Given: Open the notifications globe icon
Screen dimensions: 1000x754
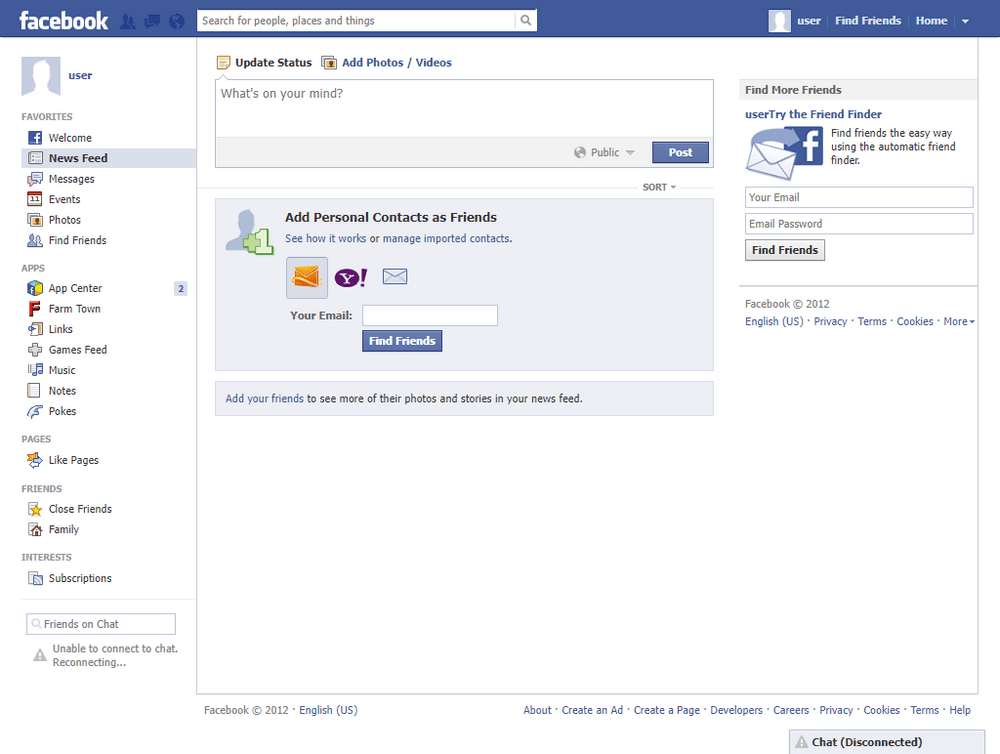Looking at the screenshot, I should (x=177, y=21).
